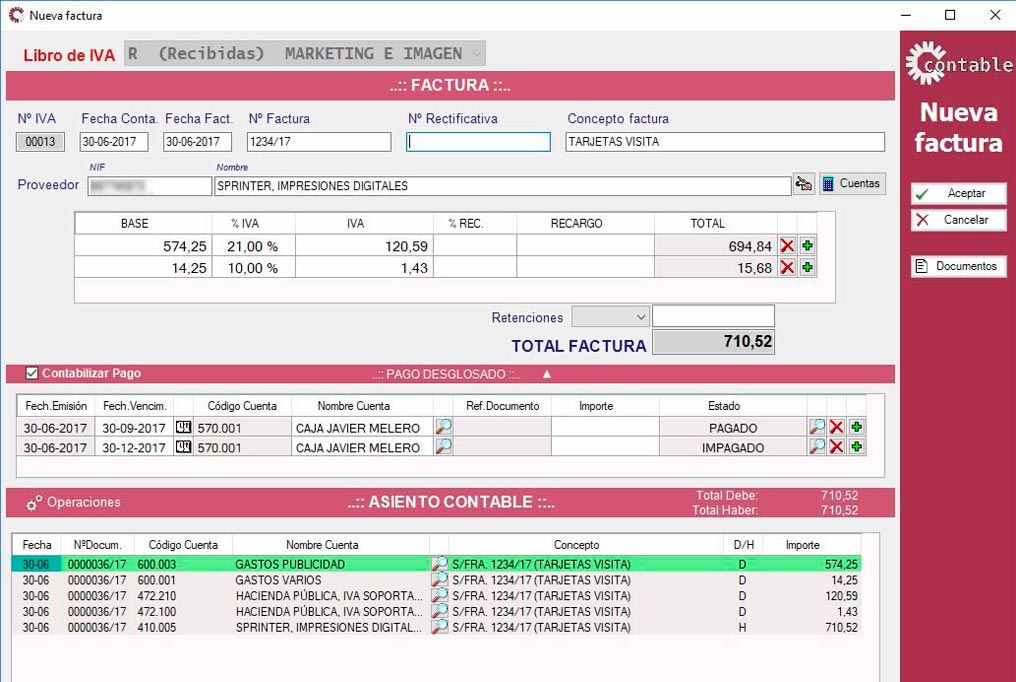Click the Fecha Fact. date field
This screenshot has height=682, width=1016.
[x=198, y=142]
